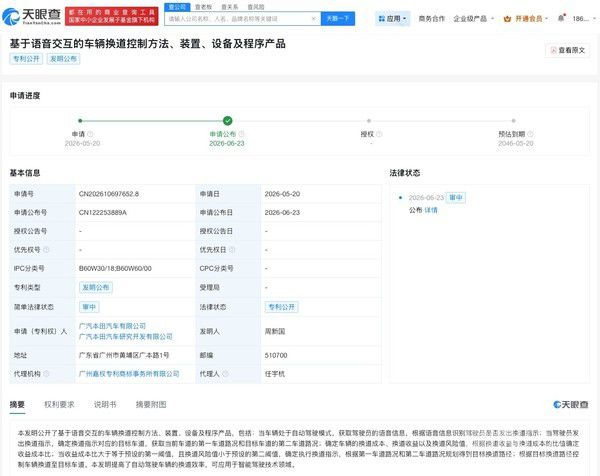
Task: Click the 审中 tag in 法律状态 panel
Action: tap(455, 197)
